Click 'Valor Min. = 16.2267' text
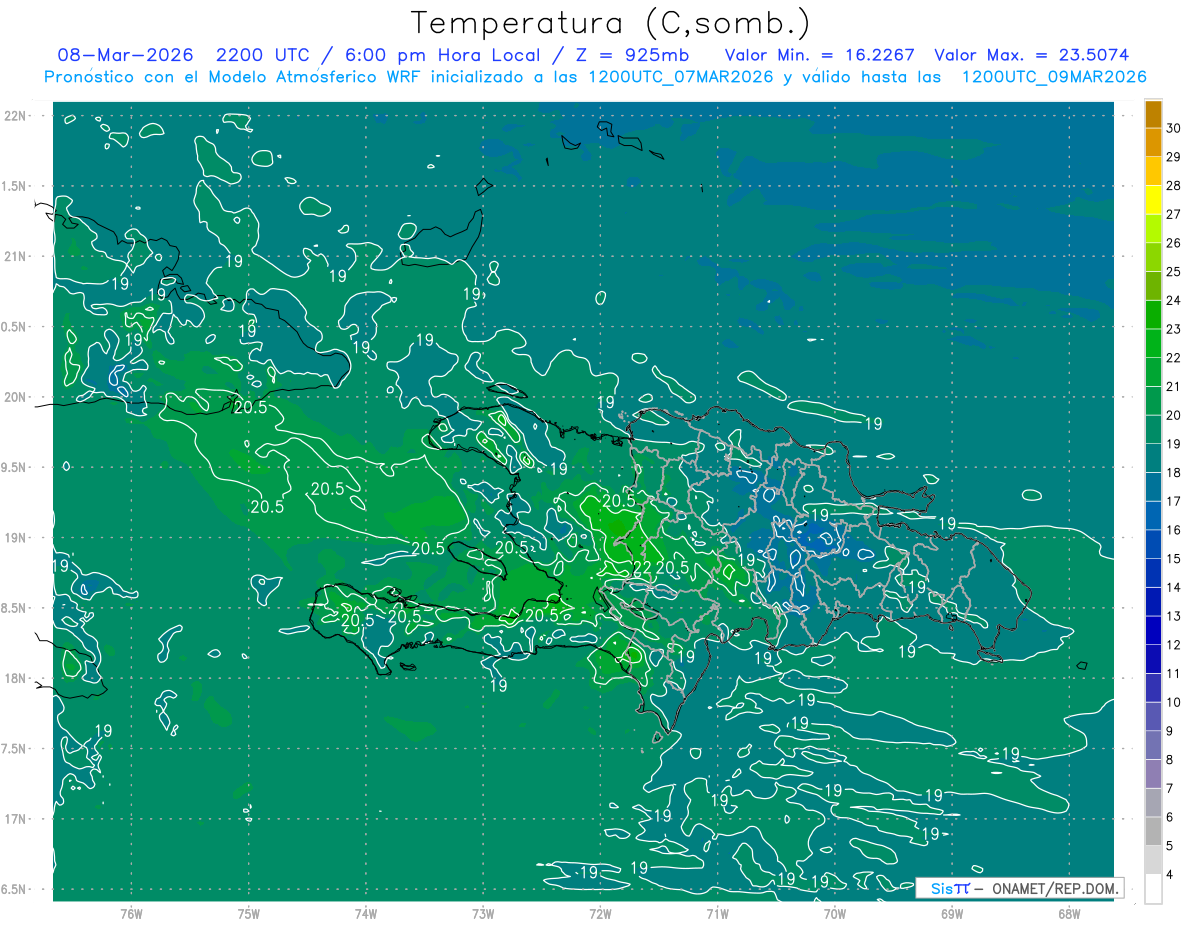The height and width of the screenshot is (927, 1200). point(819,55)
